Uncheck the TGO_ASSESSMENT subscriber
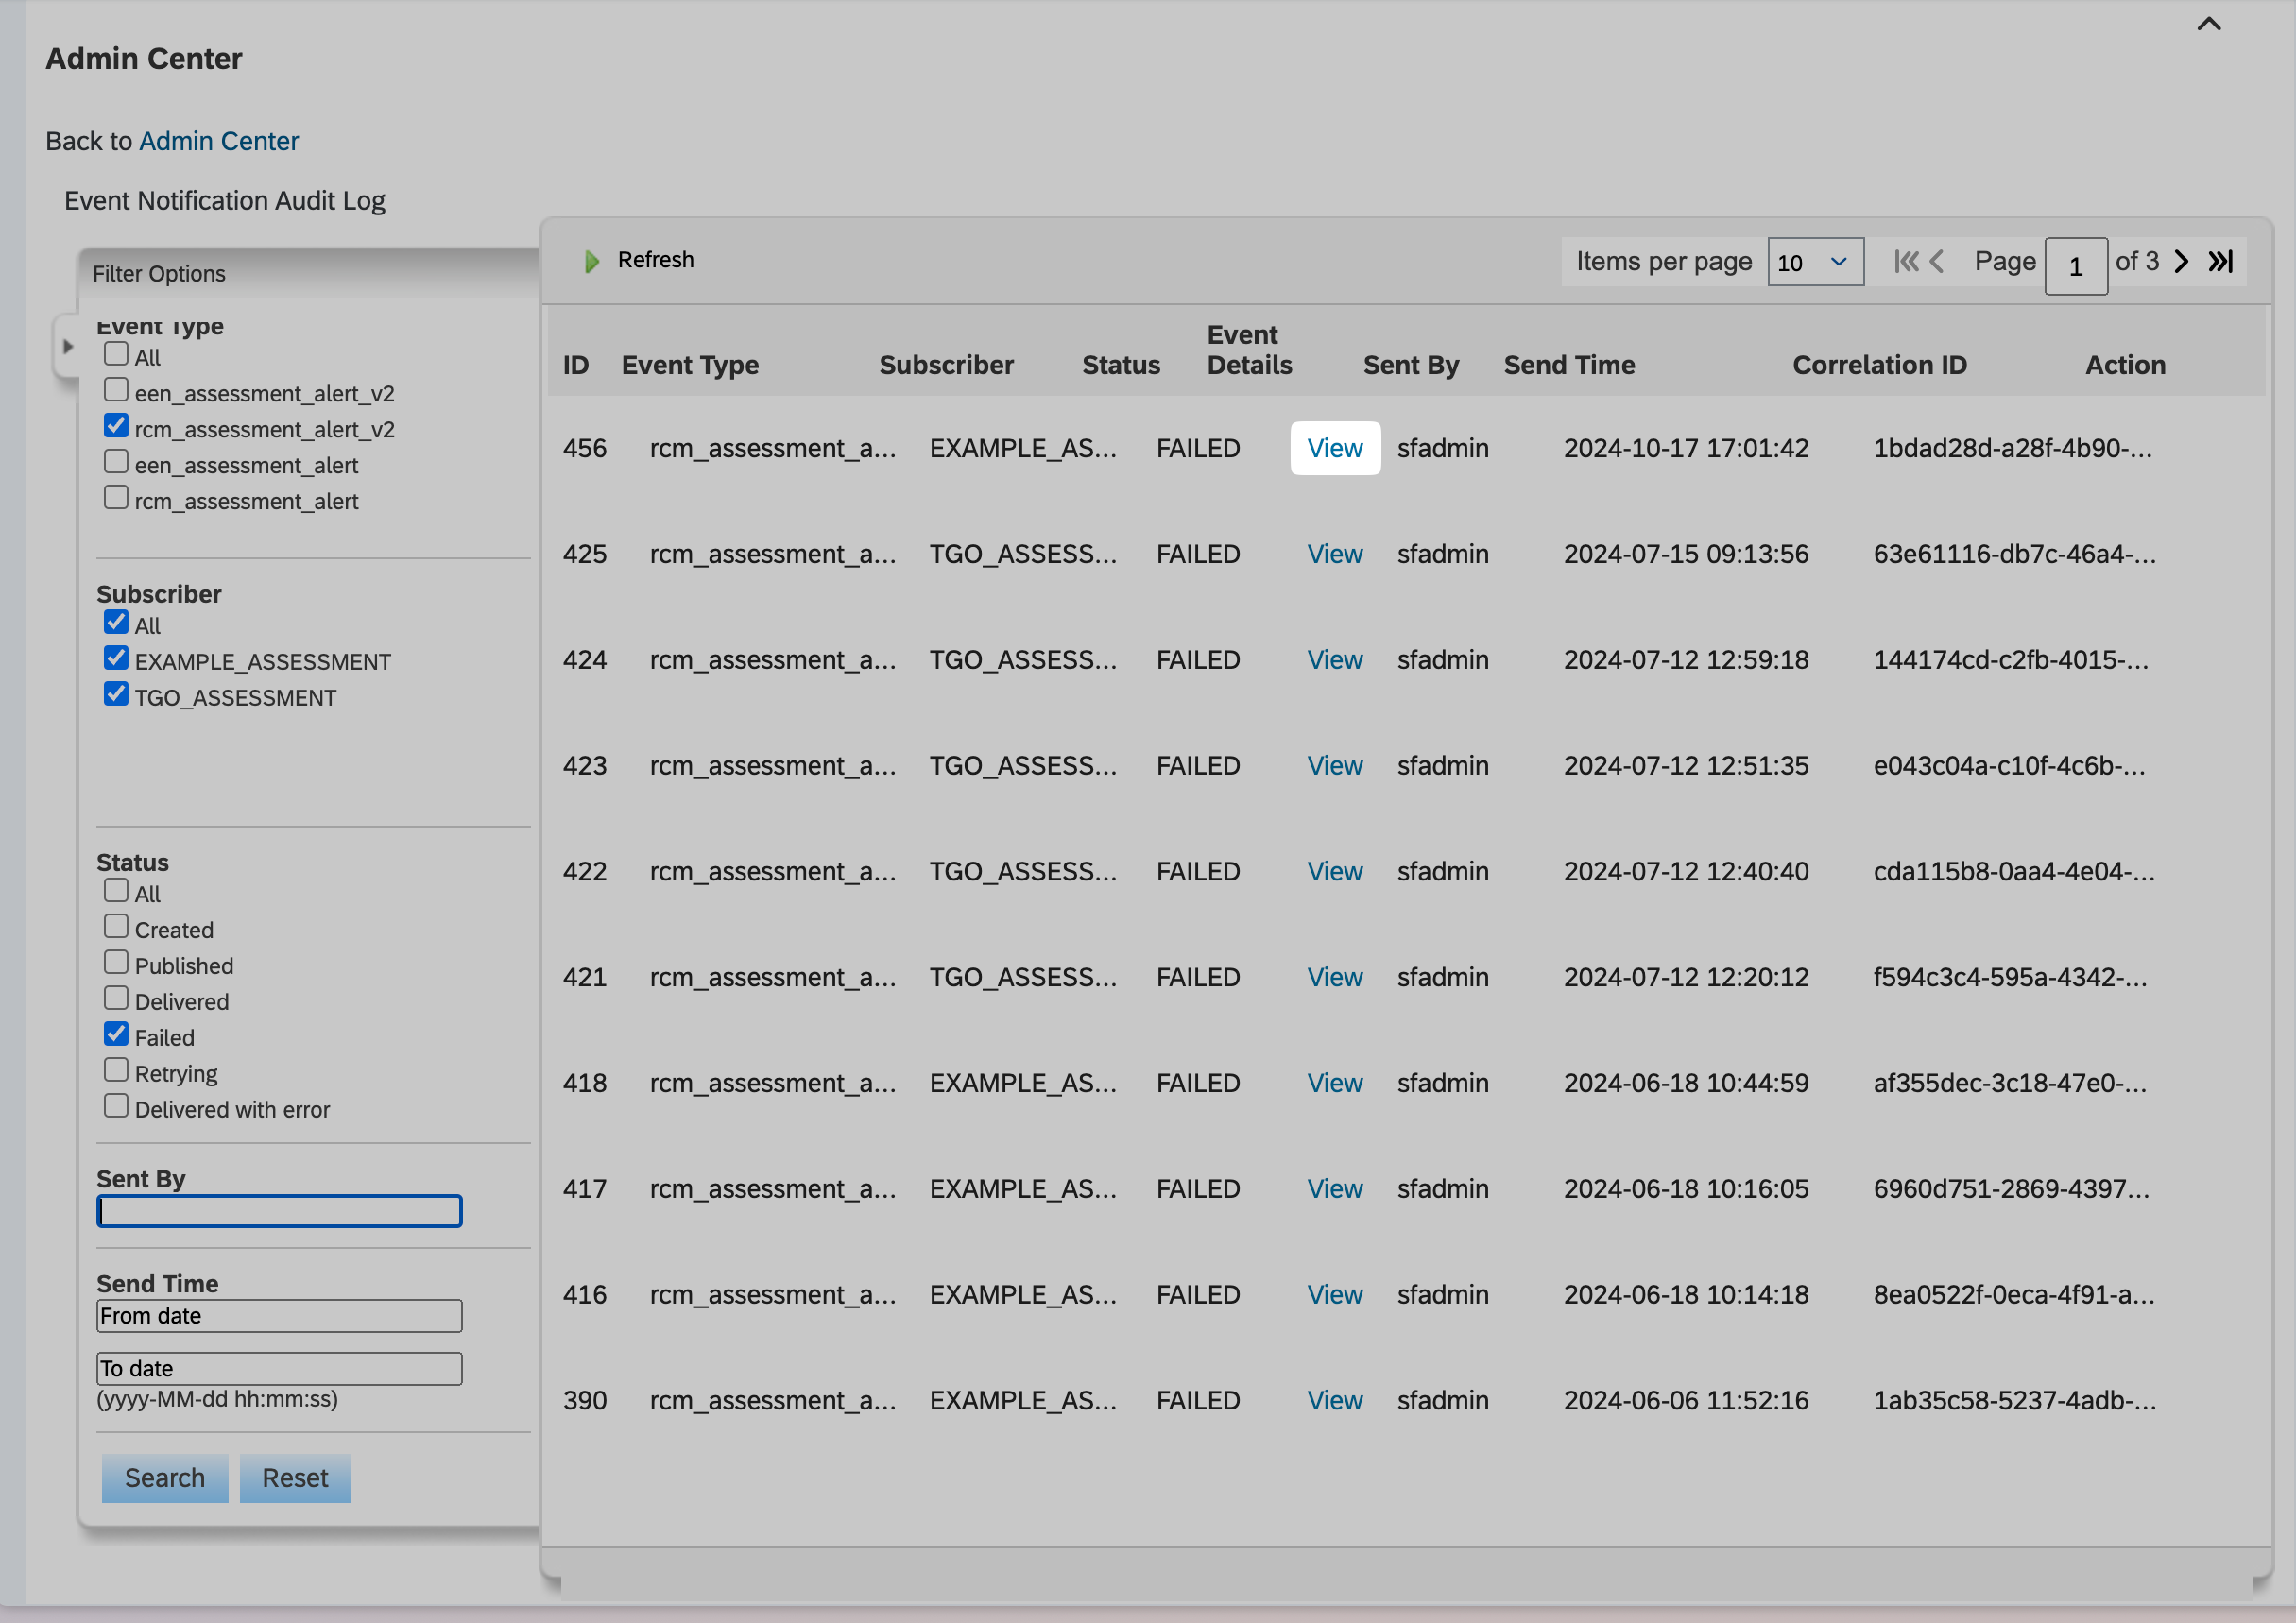This screenshot has height=1623, width=2296. [116, 694]
